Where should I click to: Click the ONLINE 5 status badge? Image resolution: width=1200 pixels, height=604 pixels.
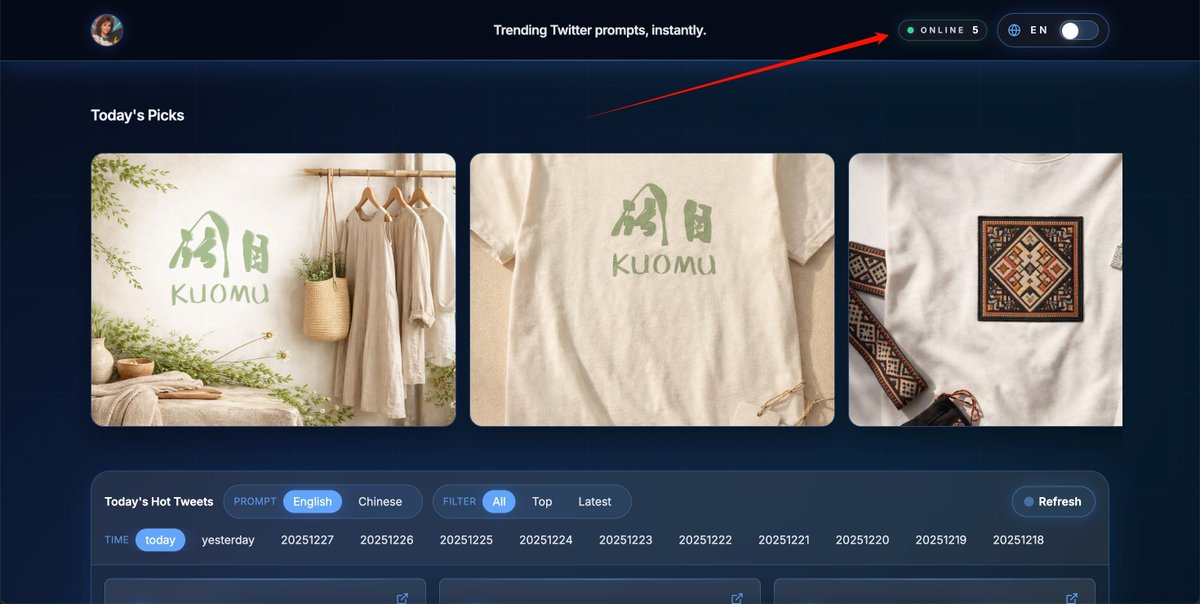(x=942, y=30)
